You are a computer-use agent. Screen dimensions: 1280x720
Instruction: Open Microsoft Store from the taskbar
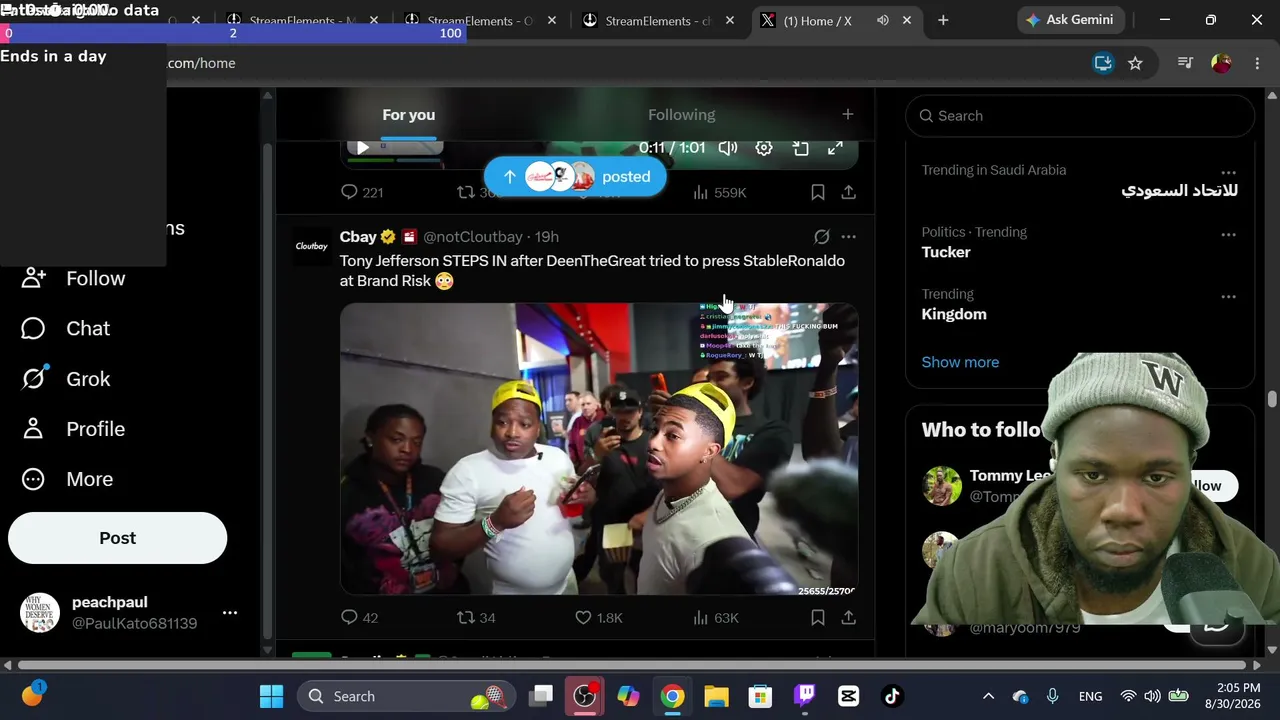(x=760, y=696)
